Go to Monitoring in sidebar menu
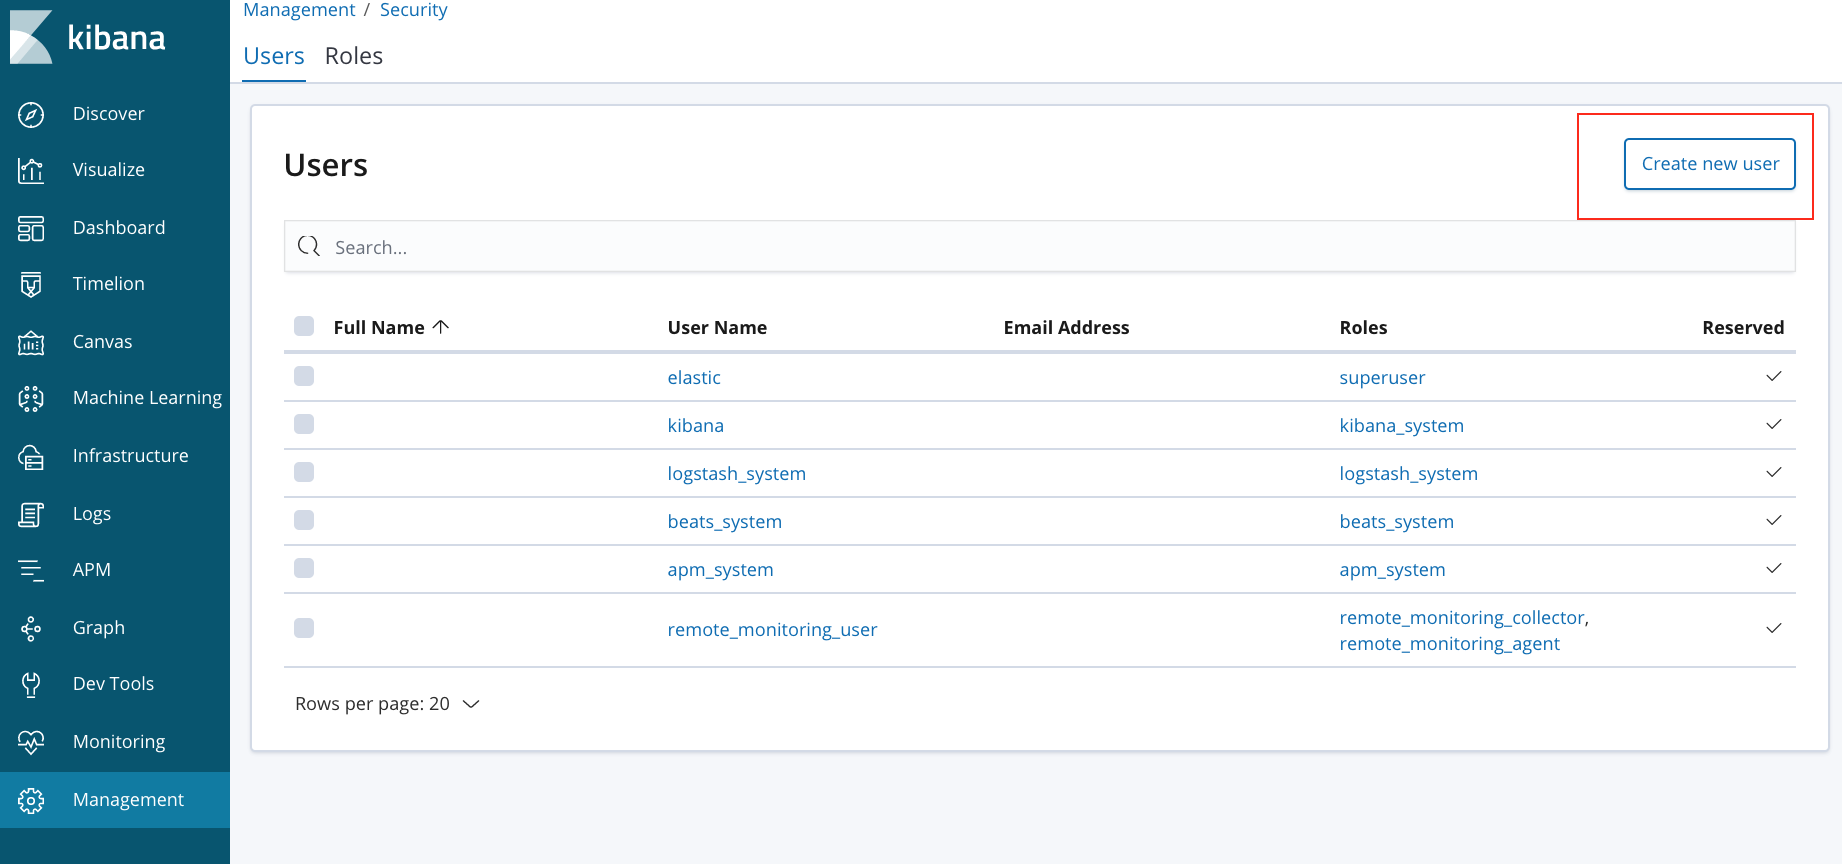This screenshot has height=864, width=1842. 119,742
